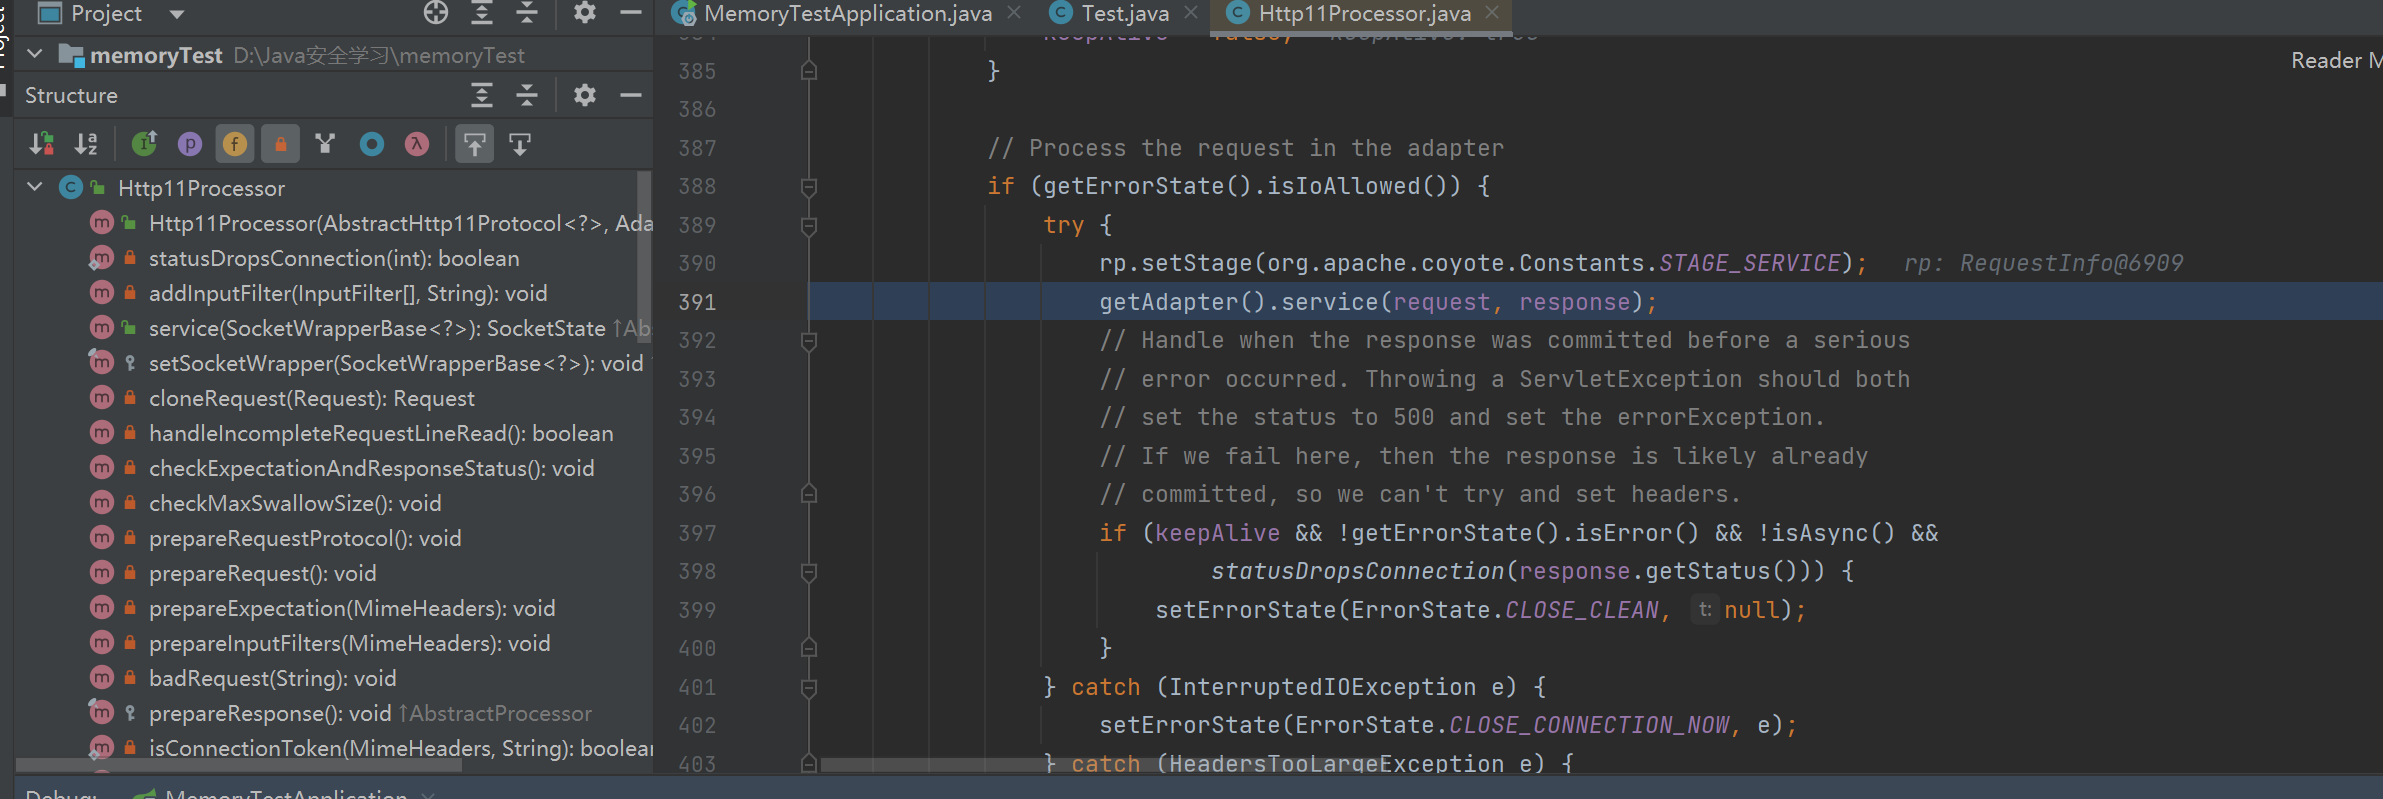Fold the condition block at line 398
The height and width of the screenshot is (799, 2383).
(x=809, y=572)
